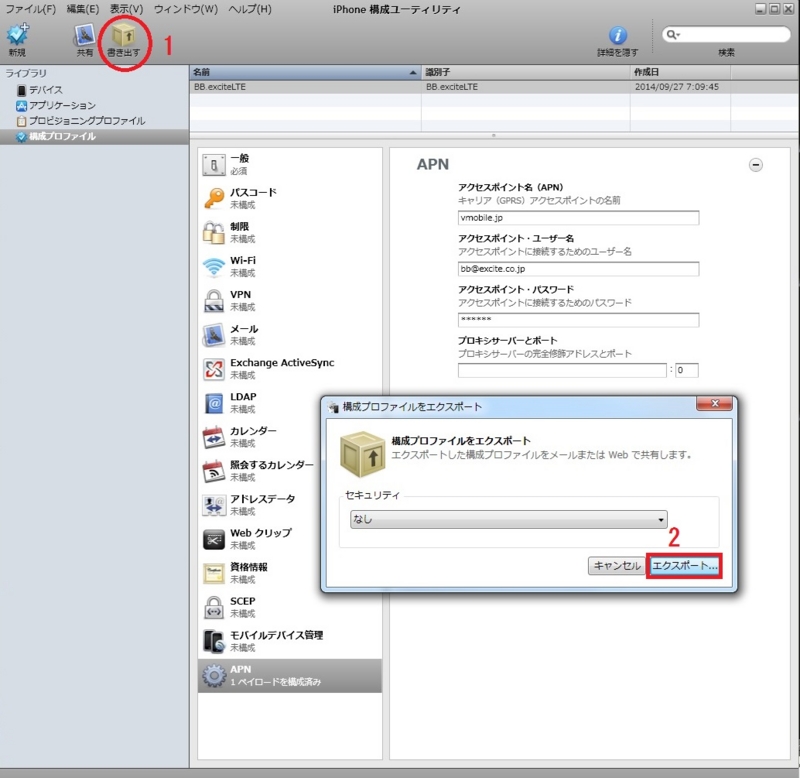Screen dimensions: 800x778
Task: Open プロビジョニングプロファイル in the sidebar
Action: [x=81, y=121]
